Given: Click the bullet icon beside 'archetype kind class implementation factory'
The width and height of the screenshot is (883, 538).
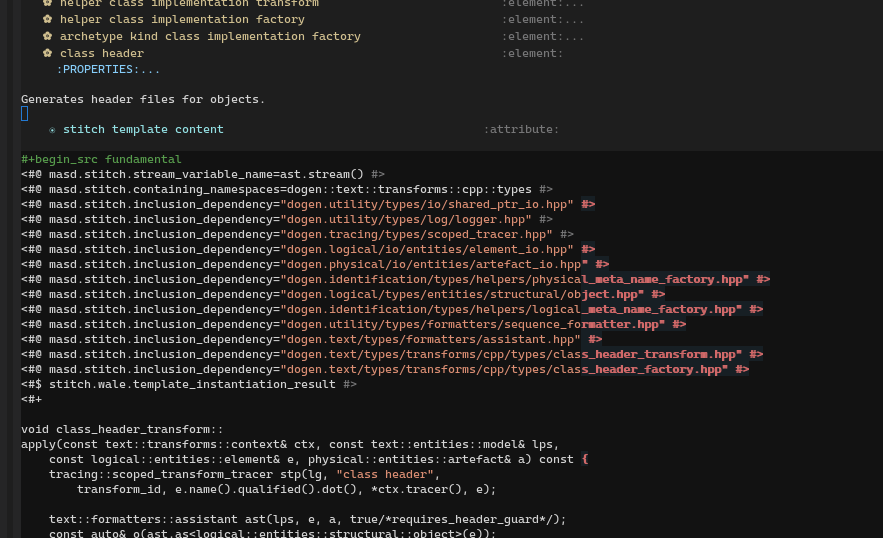Looking at the screenshot, I should tap(47, 36).
